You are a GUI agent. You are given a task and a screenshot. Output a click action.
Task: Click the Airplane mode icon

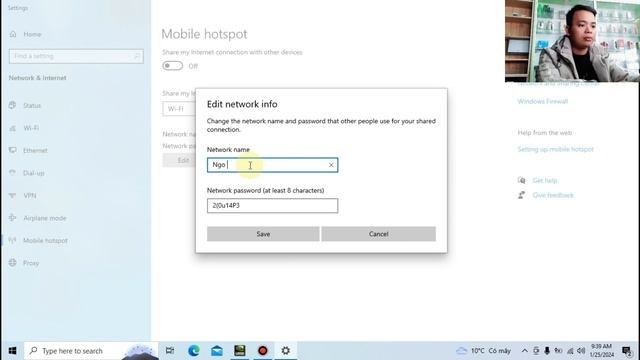(13, 218)
